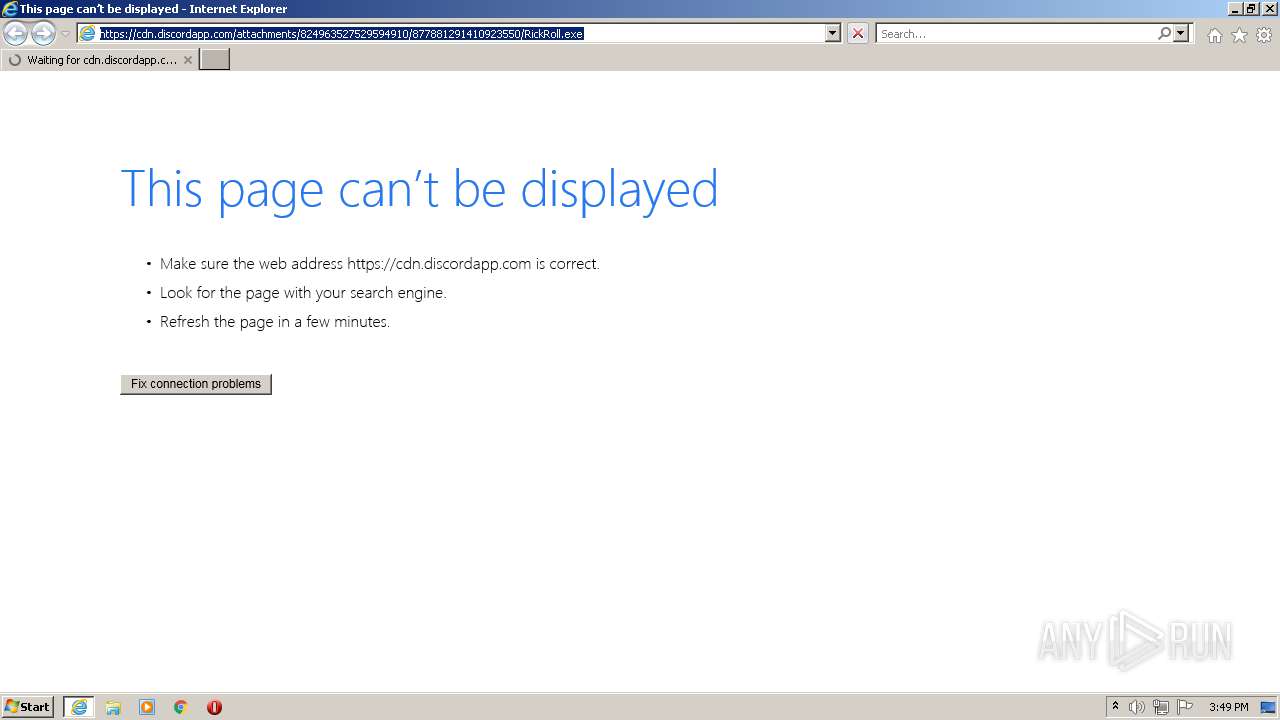Click 'Look for the page with your search engine' text
Image resolution: width=1280 pixels, height=720 pixels.
pyautogui.click(x=303, y=293)
